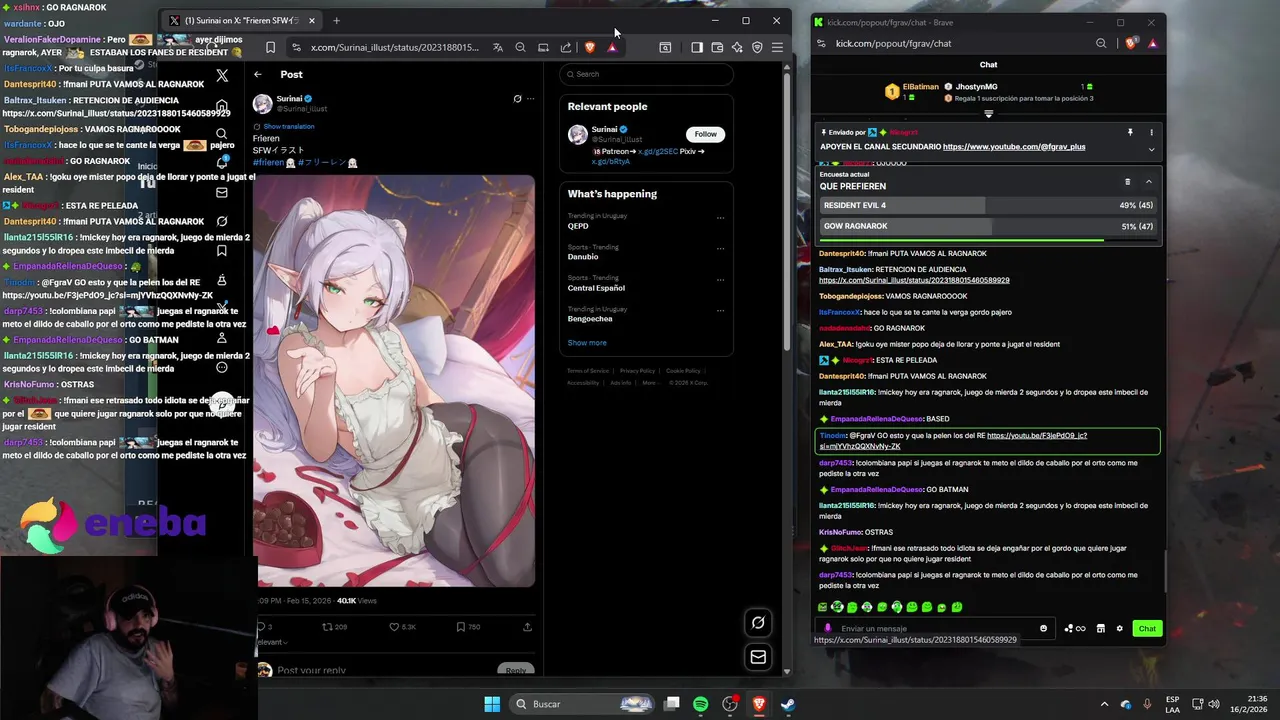Image resolution: width=1280 pixels, height=720 pixels.
Task: Close the Surinai on X tab
Action: pyautogui.click(x=312, y=20)
